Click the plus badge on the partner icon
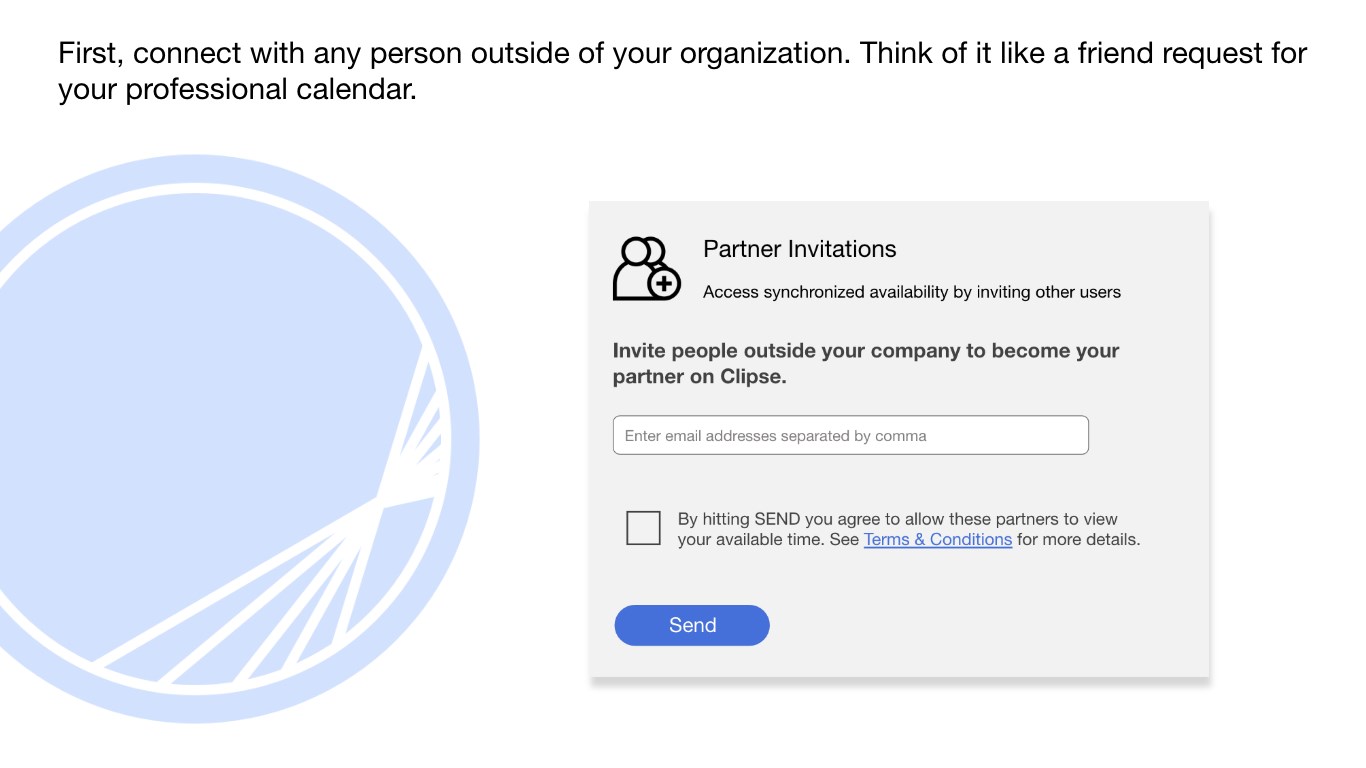 tap(664, 284)
